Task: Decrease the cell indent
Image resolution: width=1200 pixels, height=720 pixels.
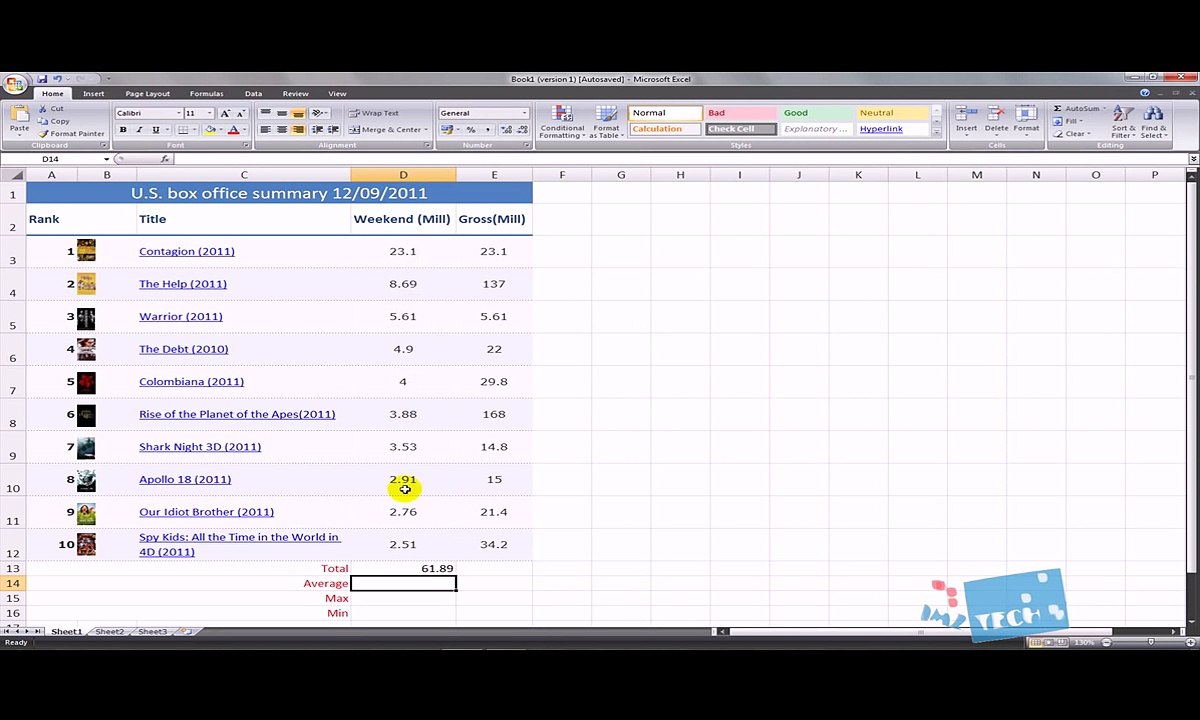Action: pyautogui.click(x=318, y=130)
